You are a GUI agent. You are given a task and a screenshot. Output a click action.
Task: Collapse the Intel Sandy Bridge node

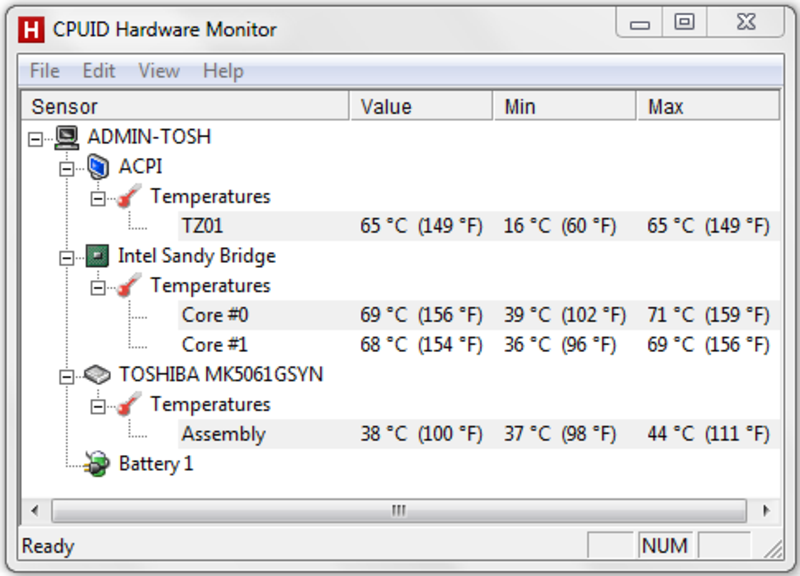pyautogui.click(x=66, y=258)
